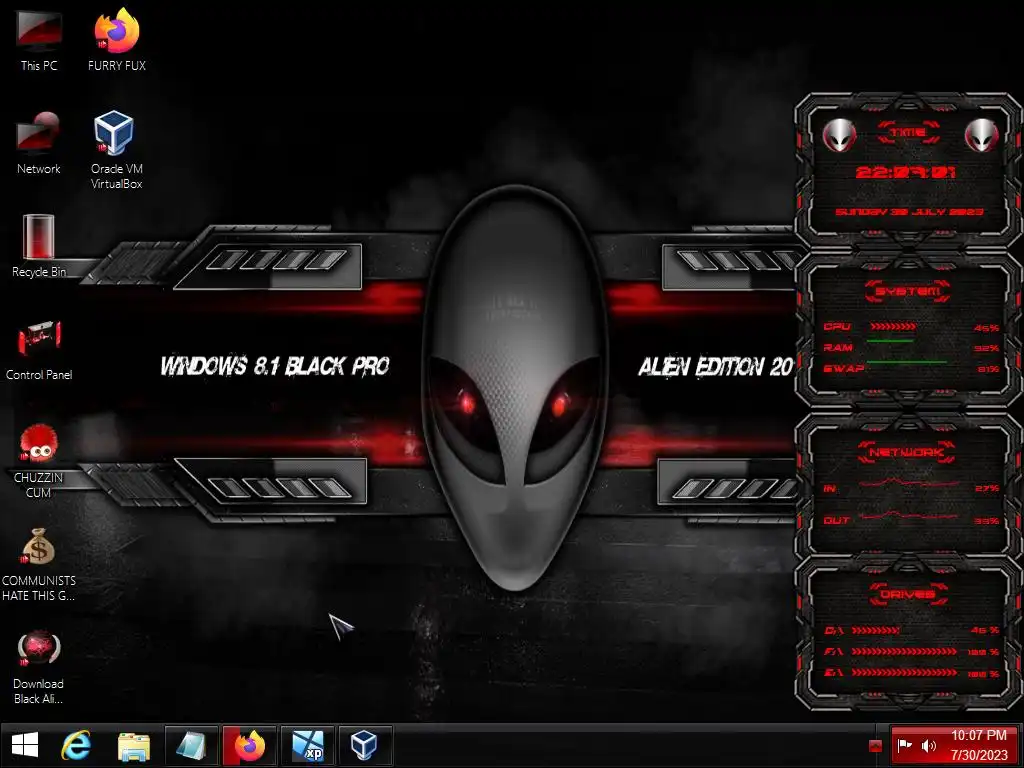Launch Internet Explorer from the taskbar

[76, 745]
